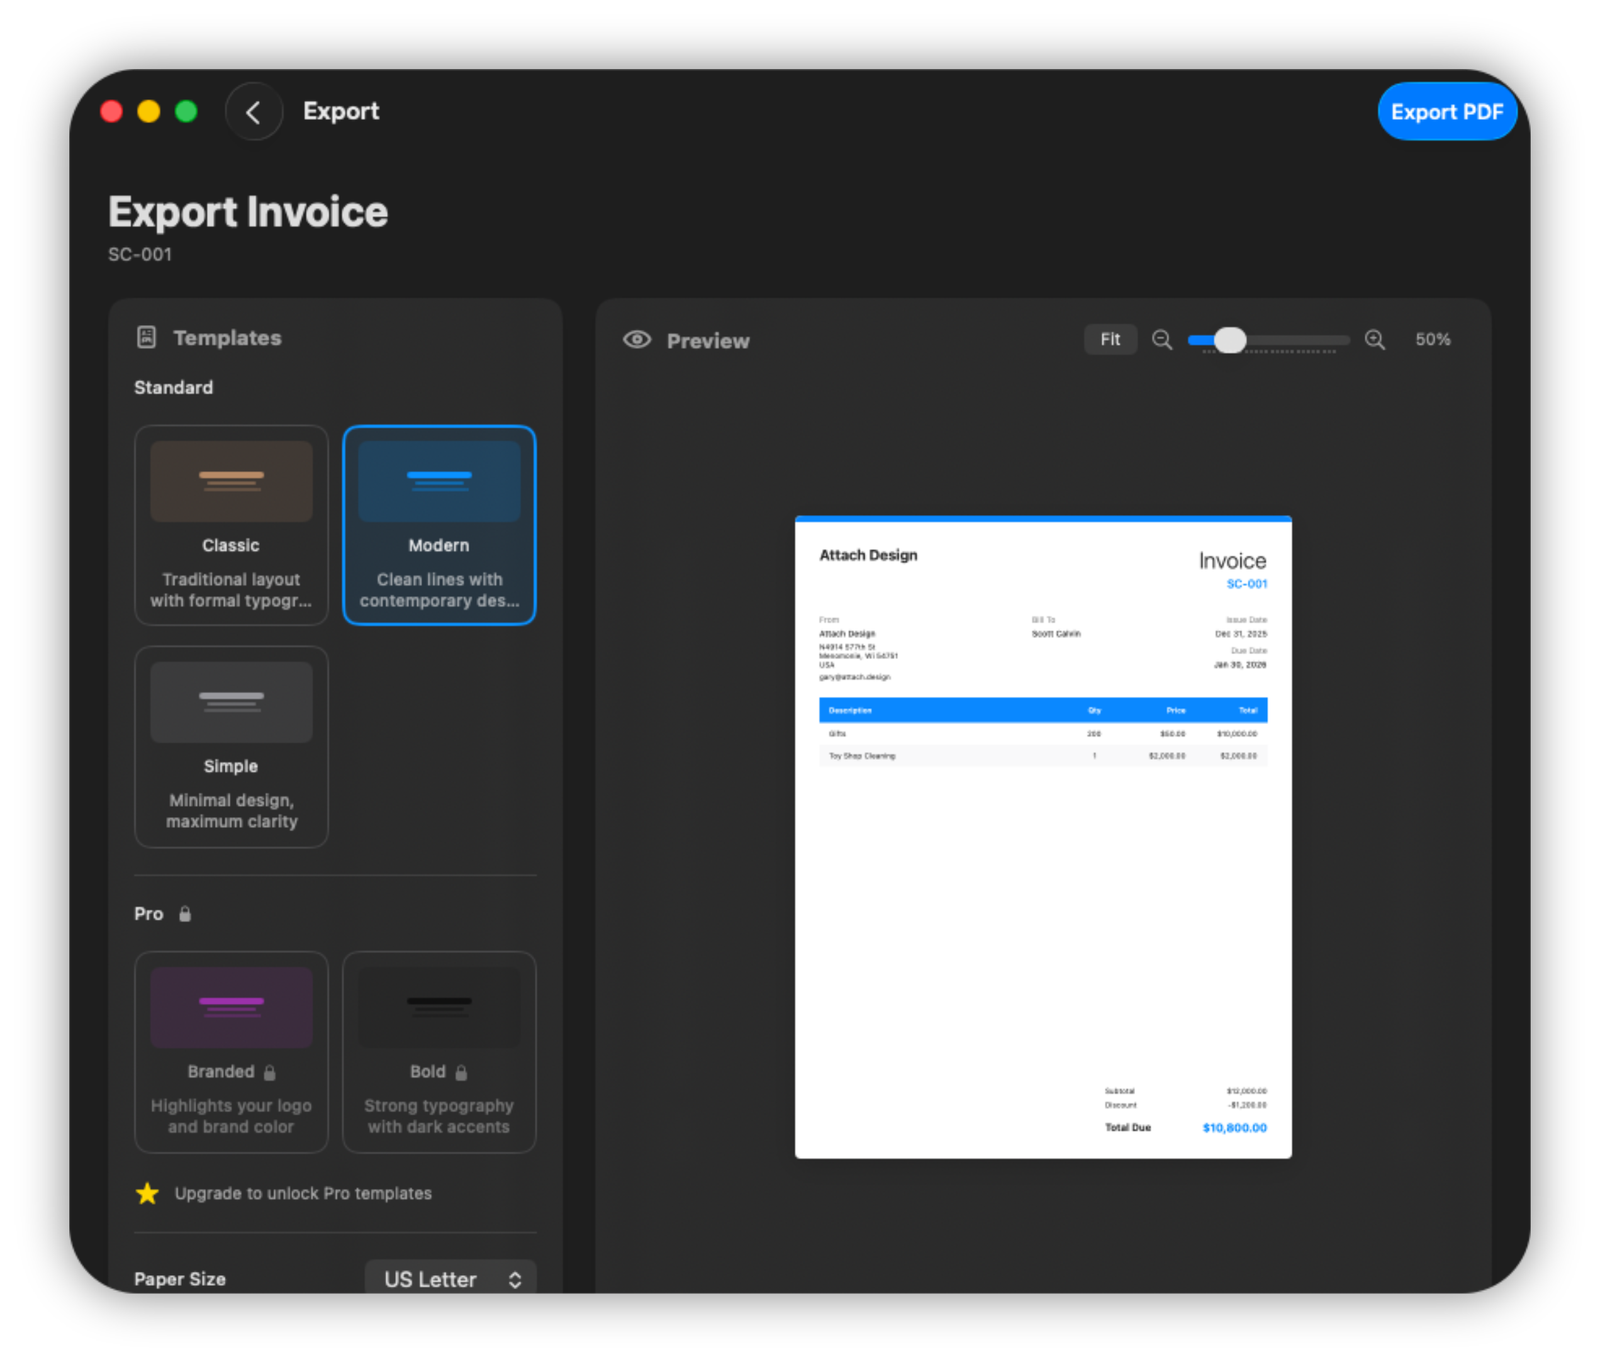Click the back arrow chevron button
The height and width of the screenshot is (1363, 1600).
click(254, 112)
